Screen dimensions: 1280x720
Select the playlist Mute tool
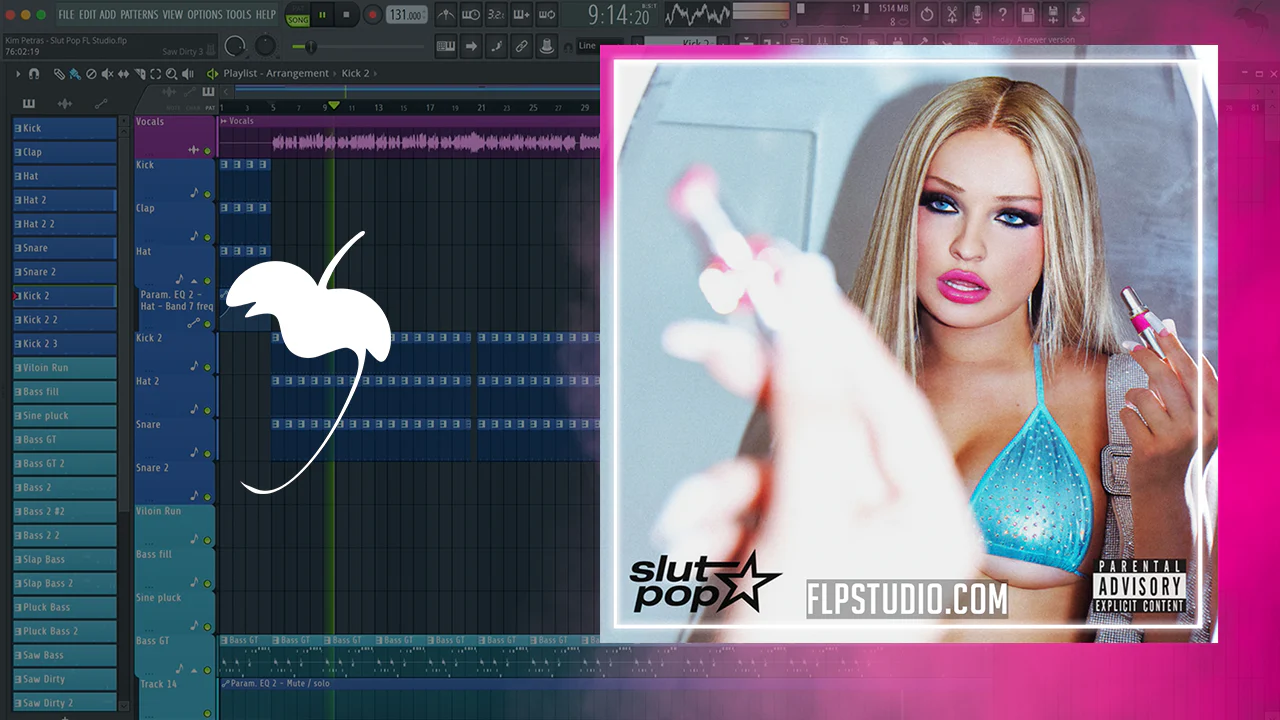[x=107, y=74]
